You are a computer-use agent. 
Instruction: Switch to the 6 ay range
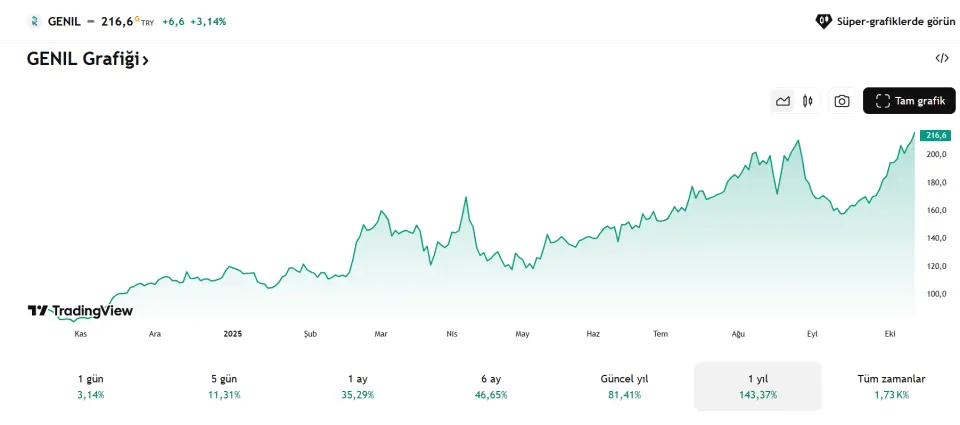(491, 386)
